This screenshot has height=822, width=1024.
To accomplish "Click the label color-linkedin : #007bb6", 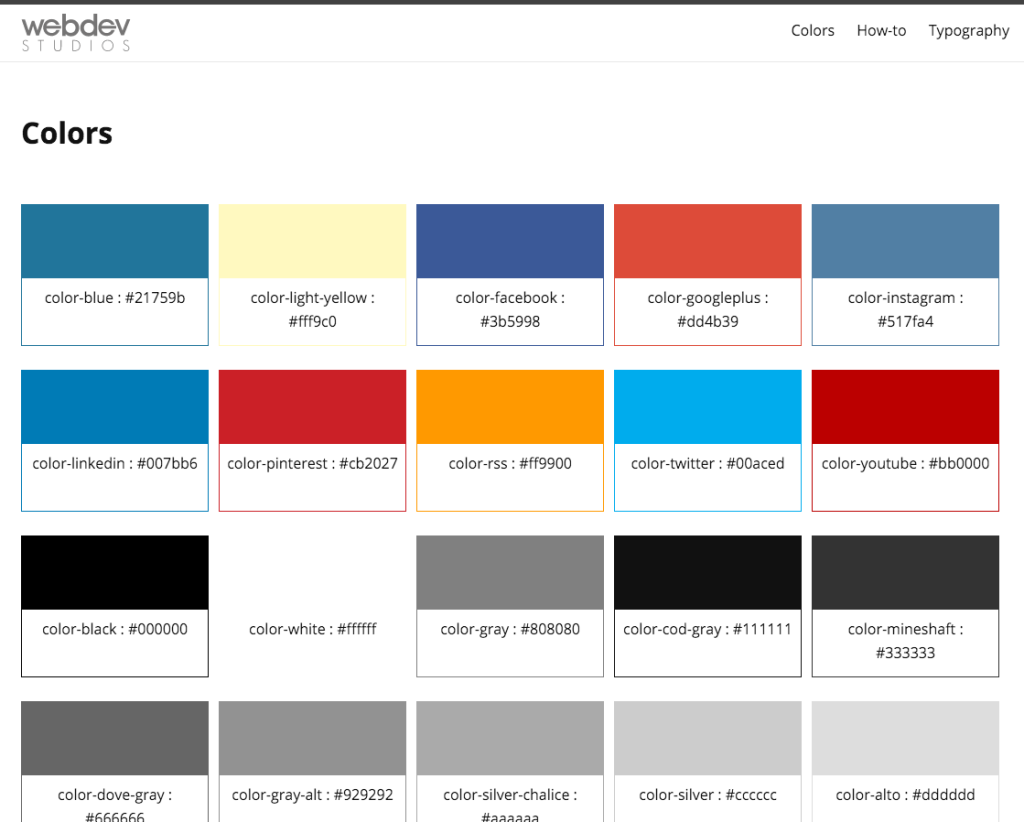I will click(115, 464).
